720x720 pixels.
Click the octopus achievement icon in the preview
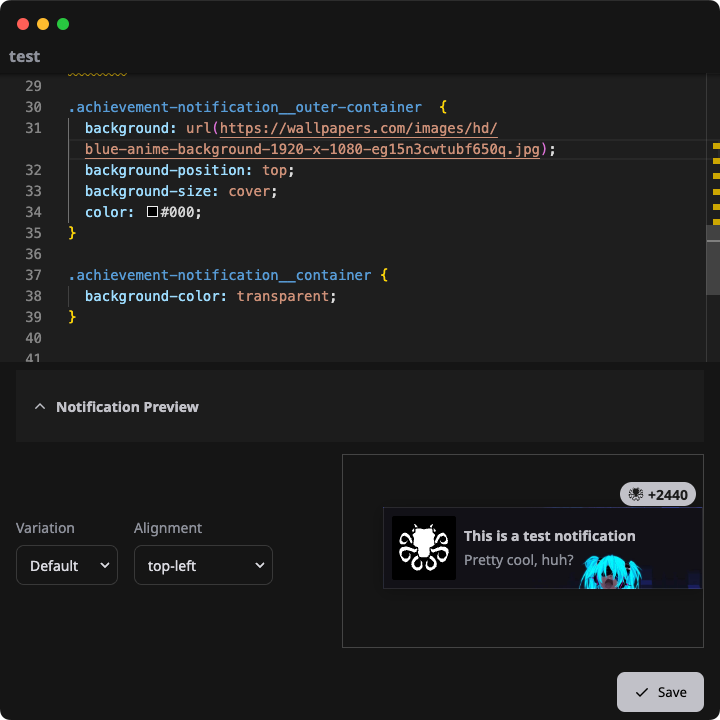coord(423,548)
